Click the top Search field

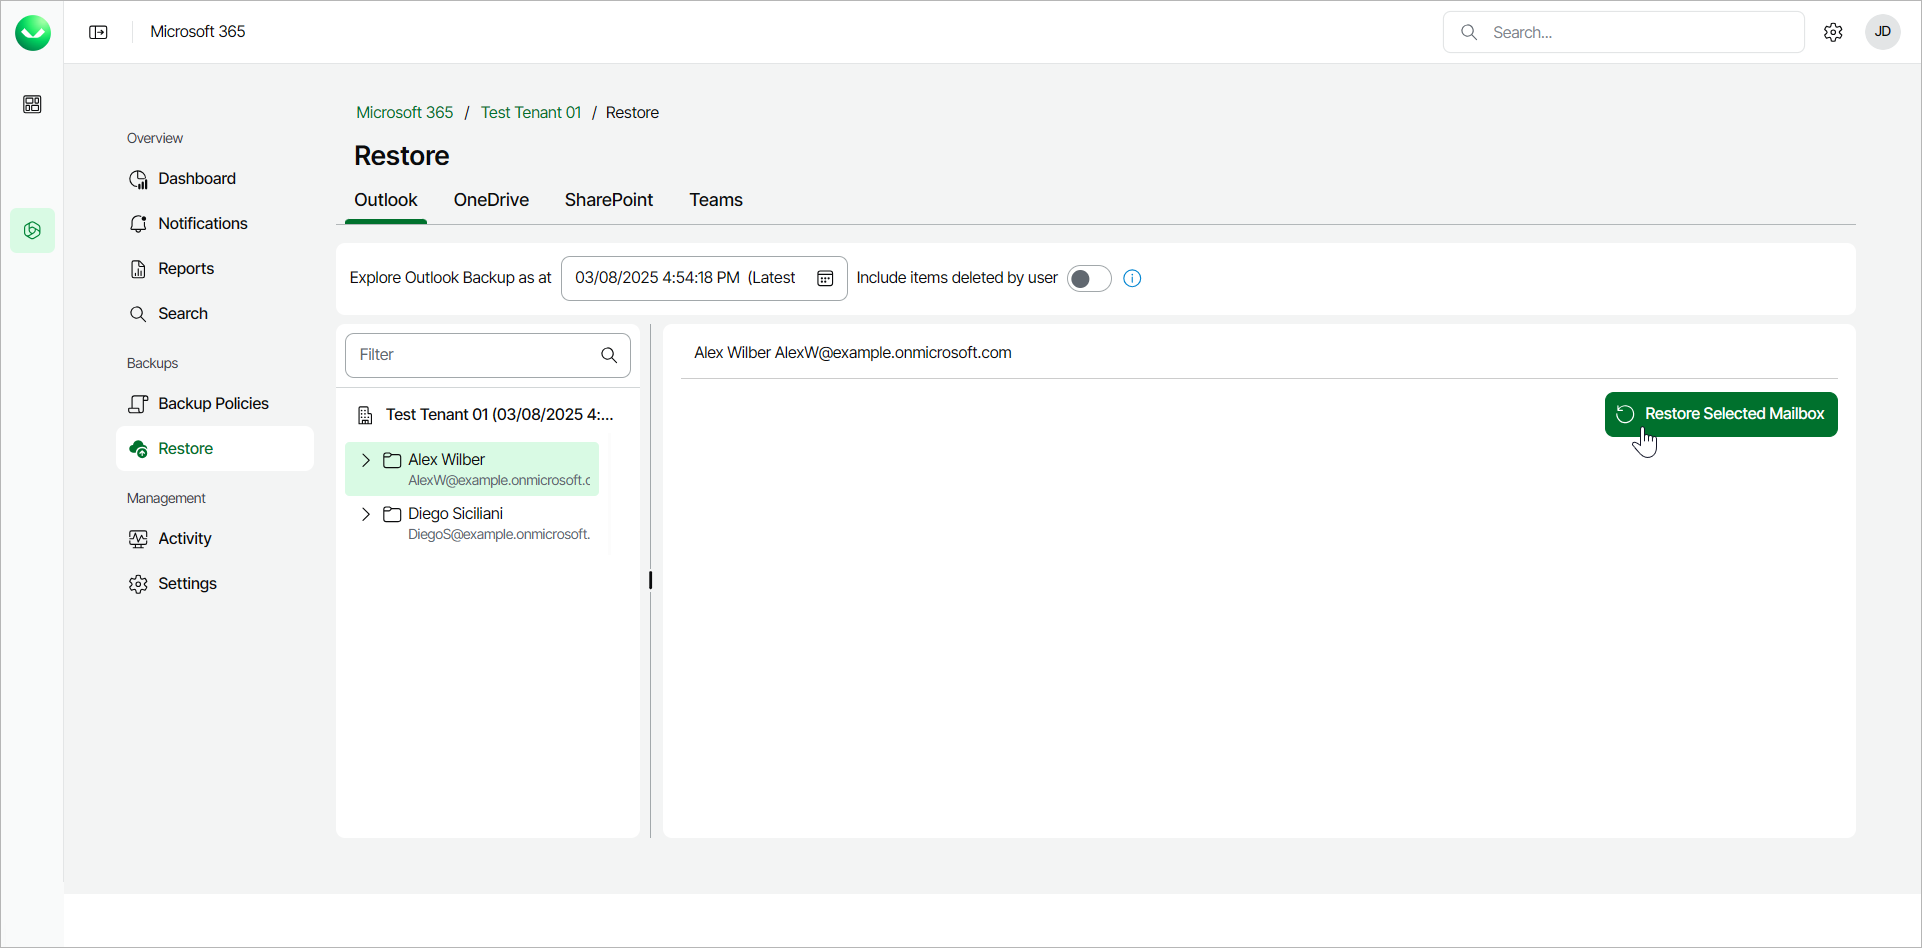tap(1623, 32)
